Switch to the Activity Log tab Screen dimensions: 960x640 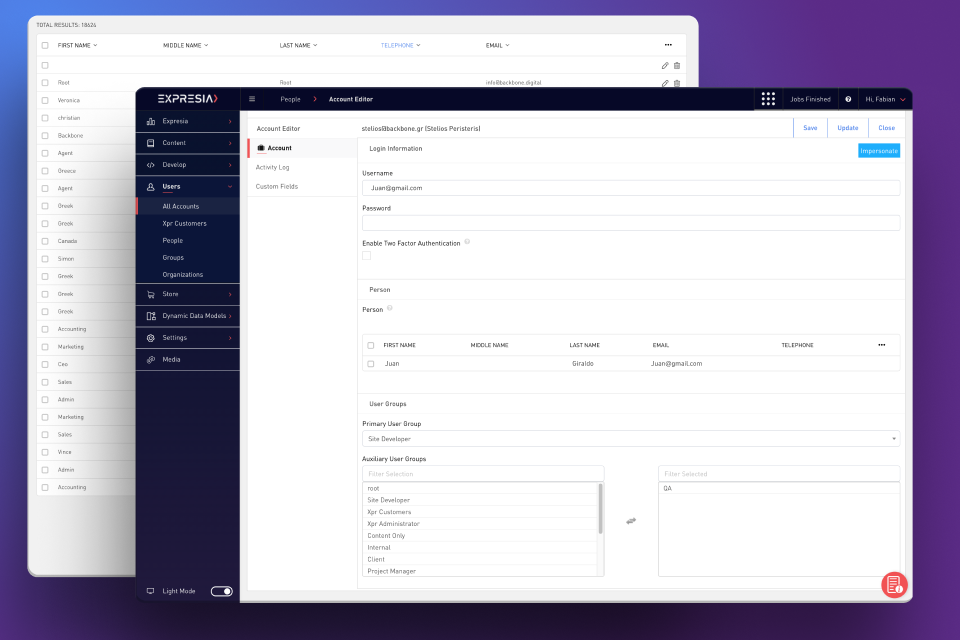[272, 167]
